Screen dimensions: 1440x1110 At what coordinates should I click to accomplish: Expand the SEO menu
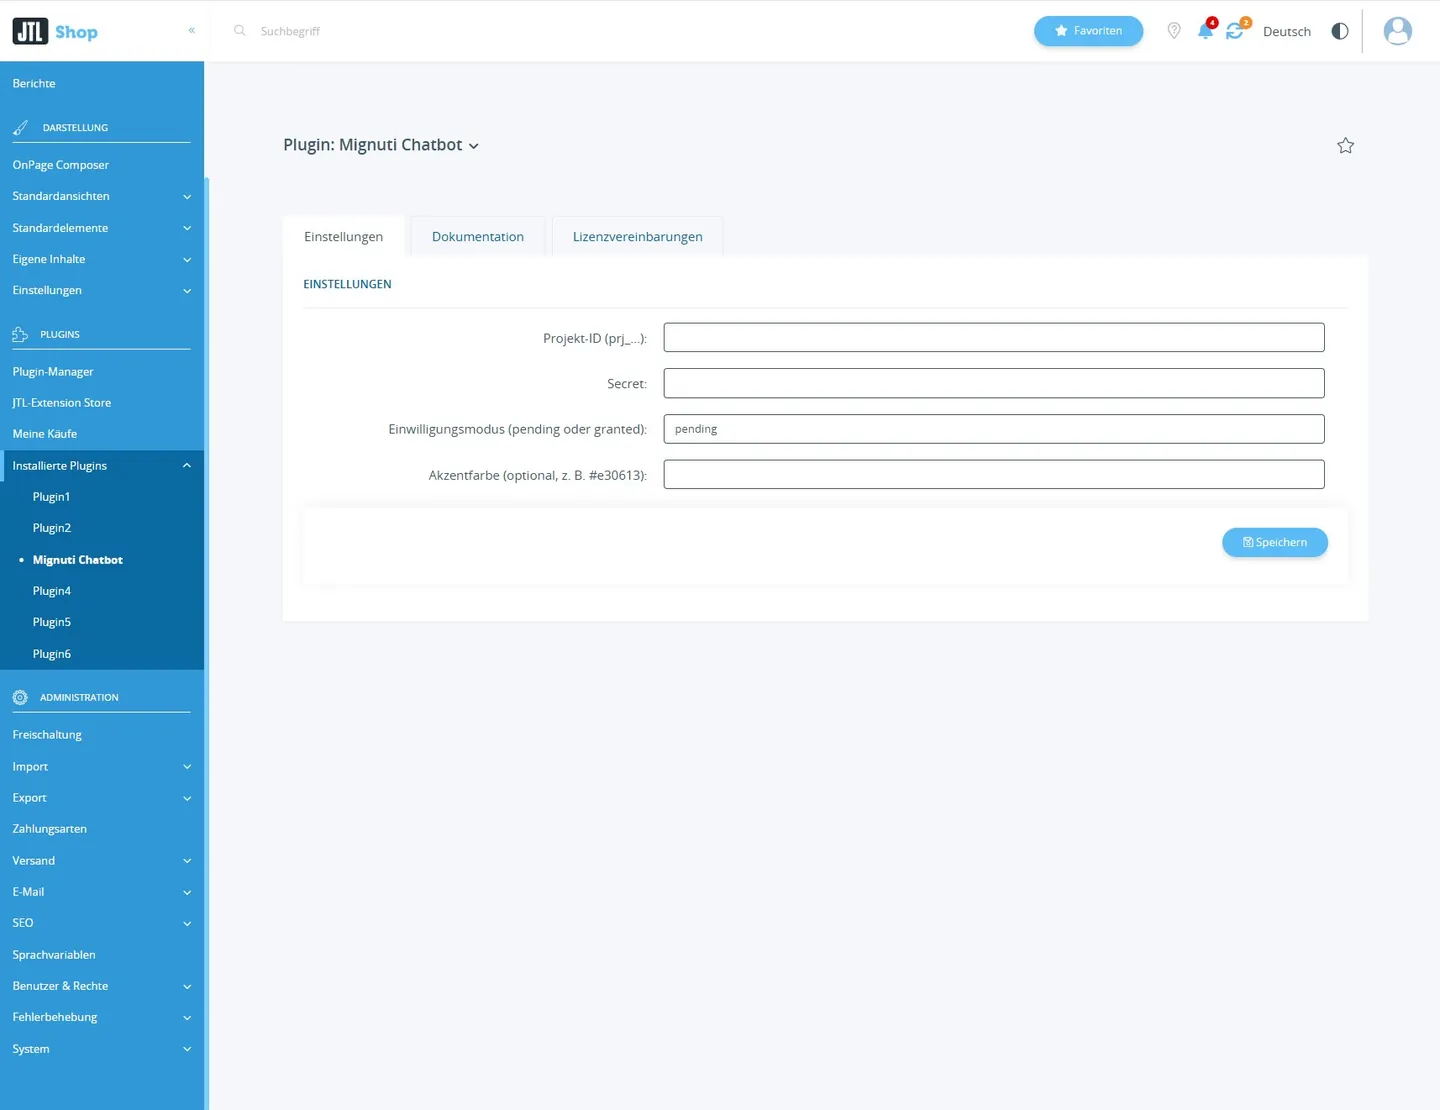coord(102,923)
